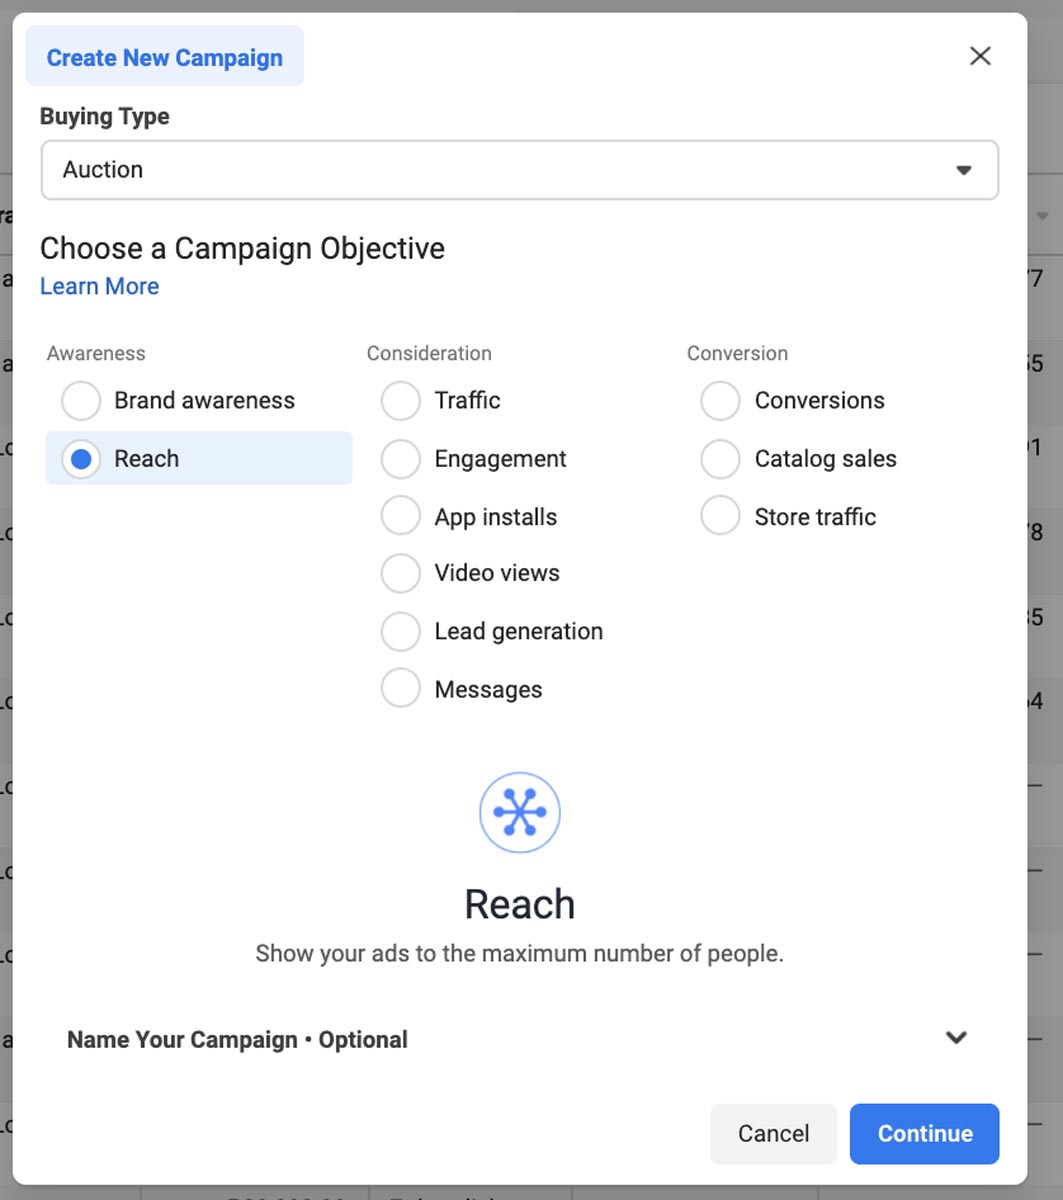1063x1200 pixels.
Task: Close the Create New Campaign dialog
Action: 980,56
